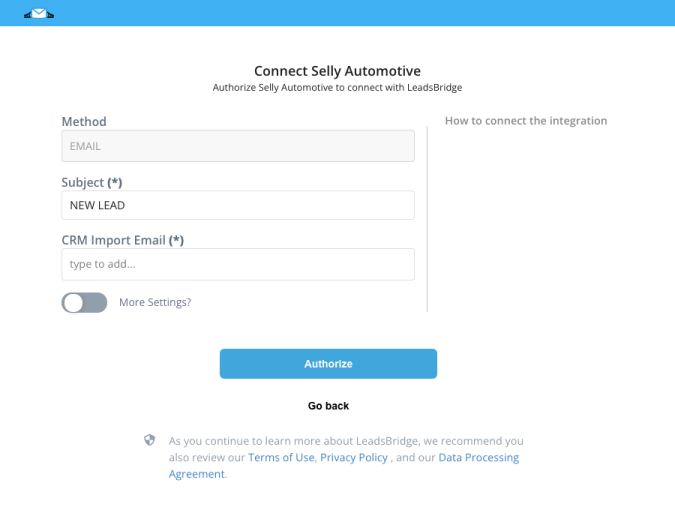Open the Terms of Use link
The image size is (675, 525).
pos(281,457)
